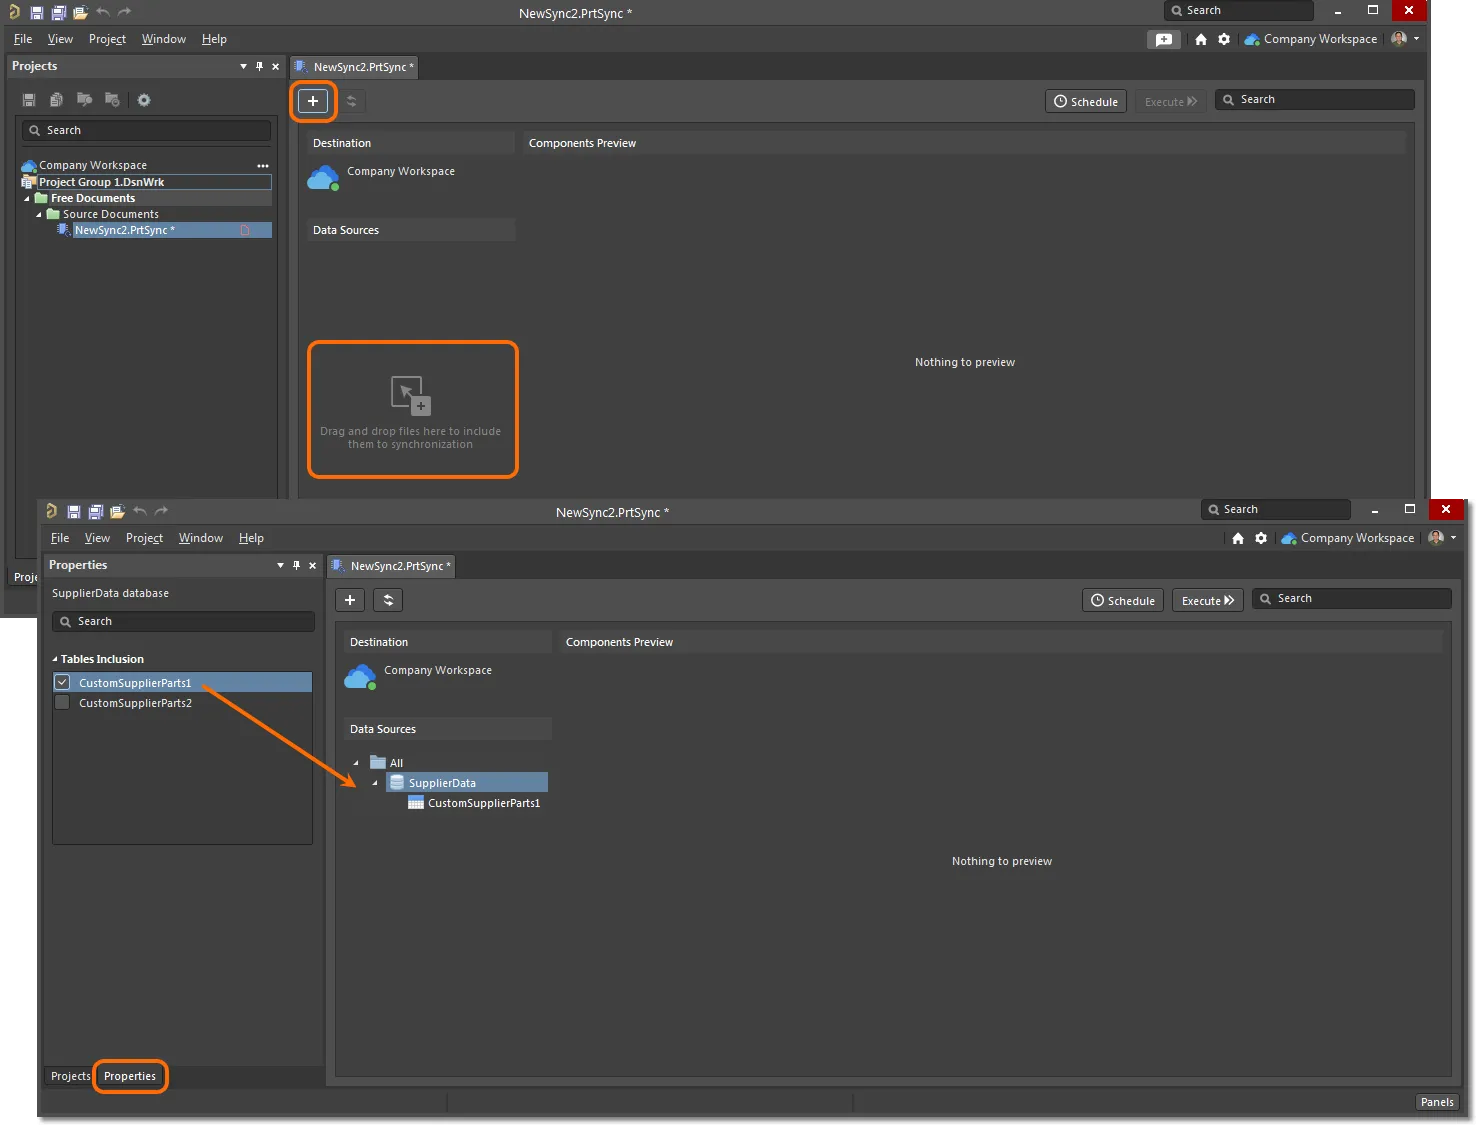Click the copy documents icon in the Projects panel toolbar
This screenshot has width=1476, height=1125.
57,100
